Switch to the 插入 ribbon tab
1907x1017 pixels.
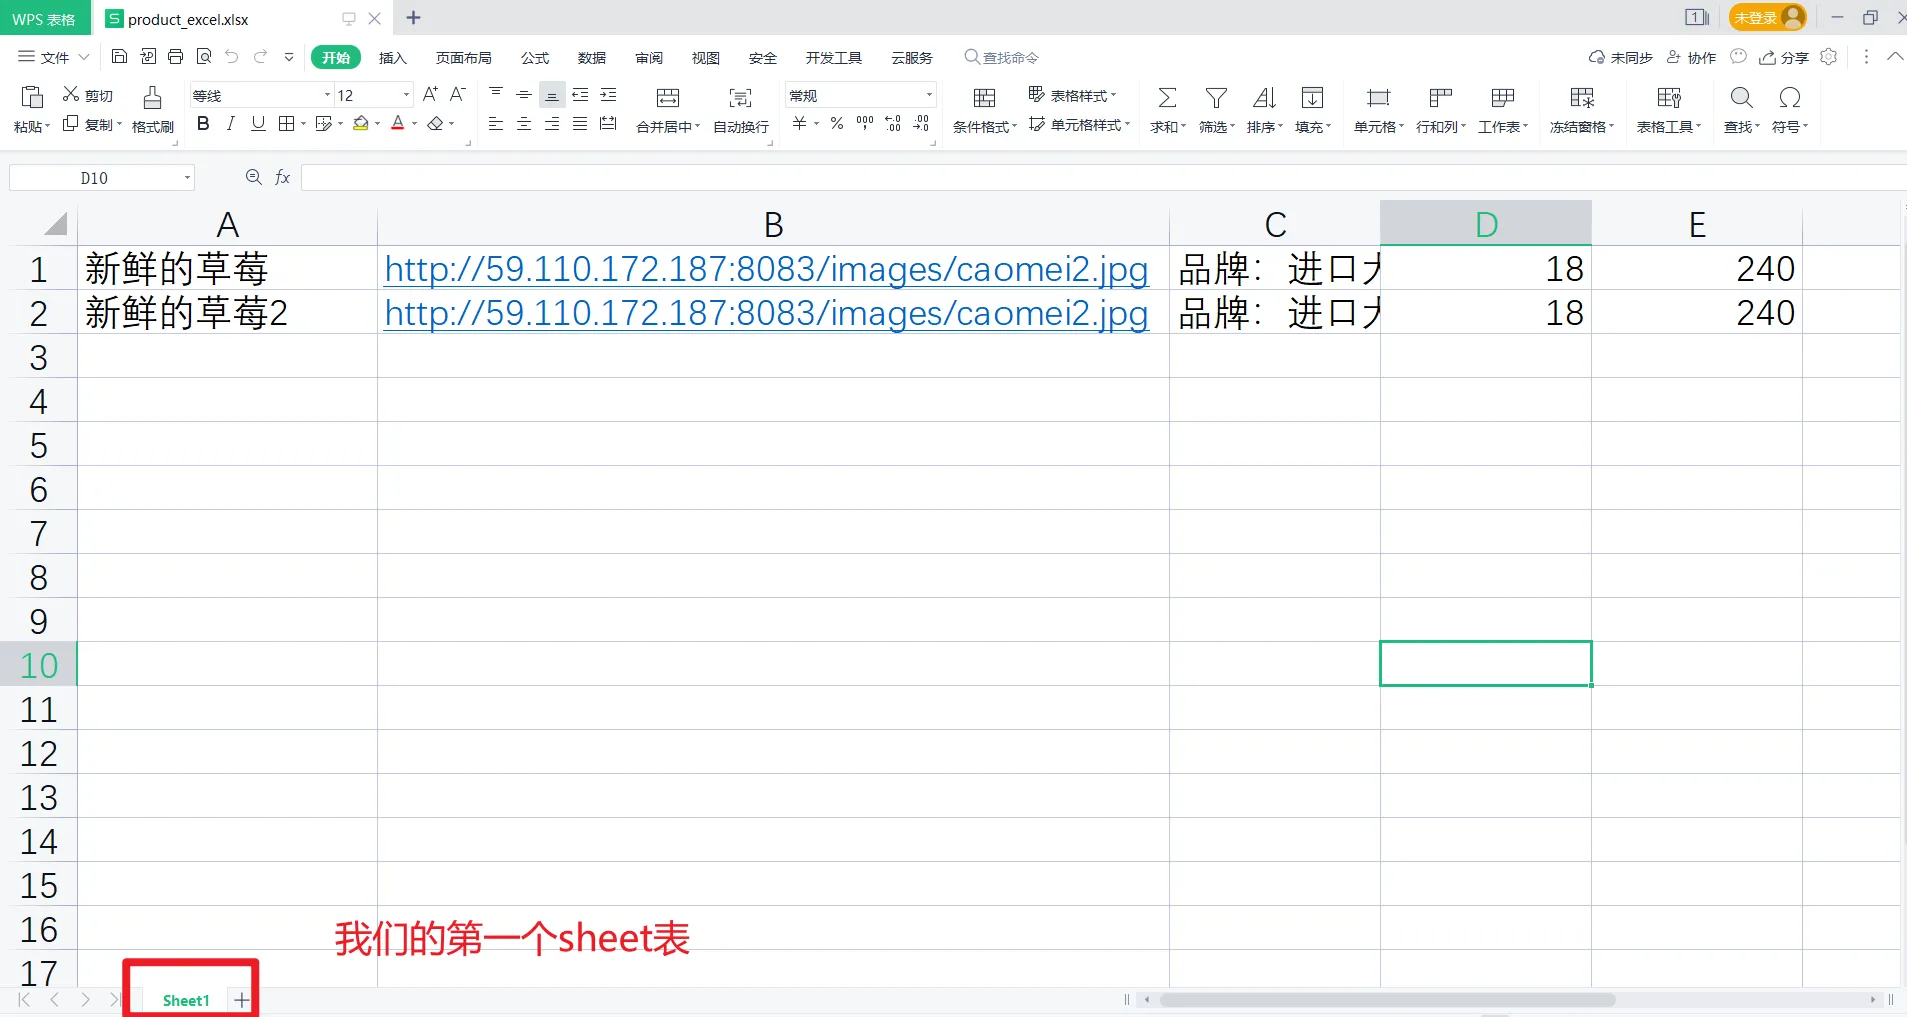pos(393,58)
